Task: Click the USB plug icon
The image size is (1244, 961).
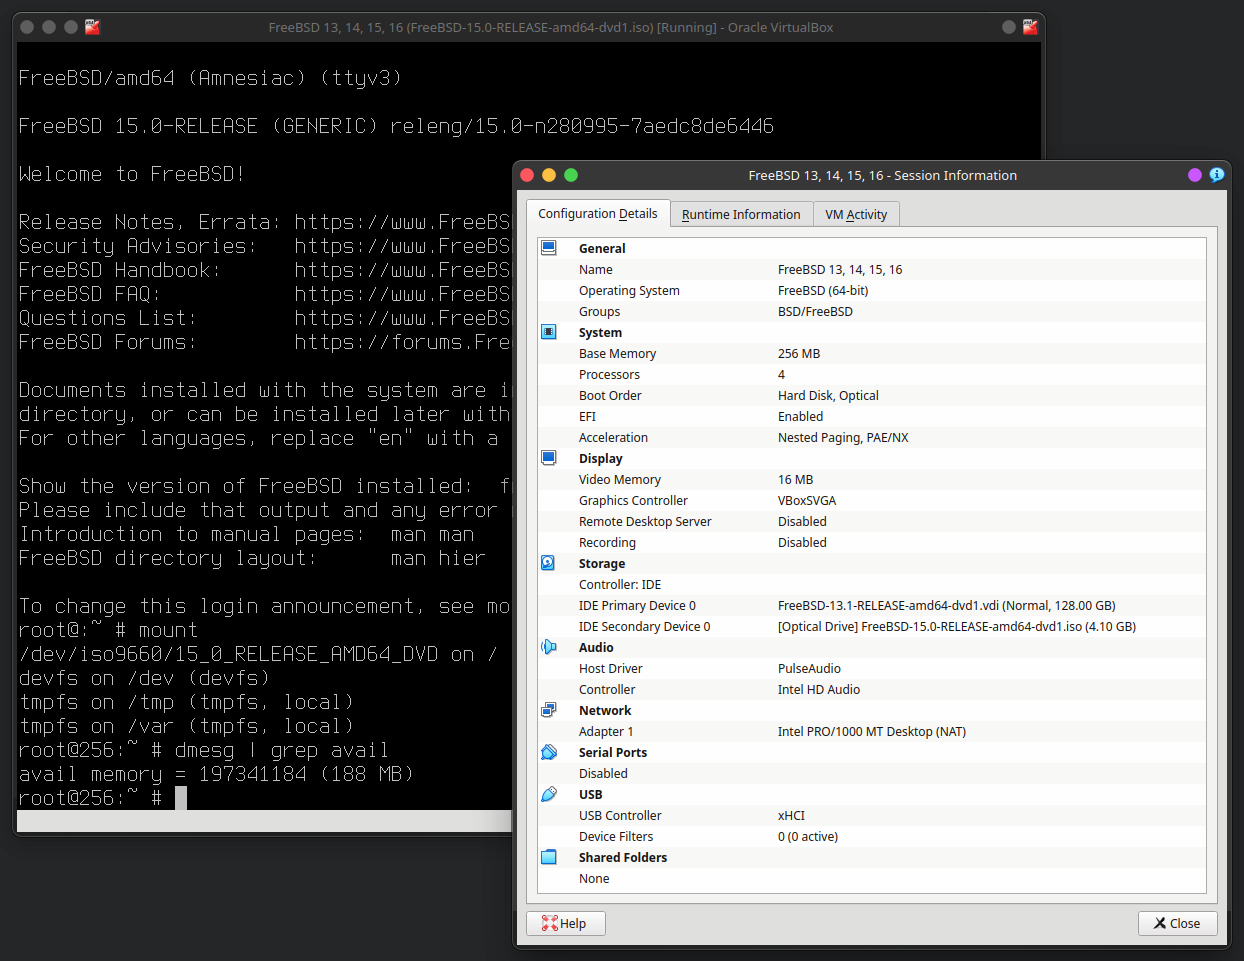Action: coord(549,794)
